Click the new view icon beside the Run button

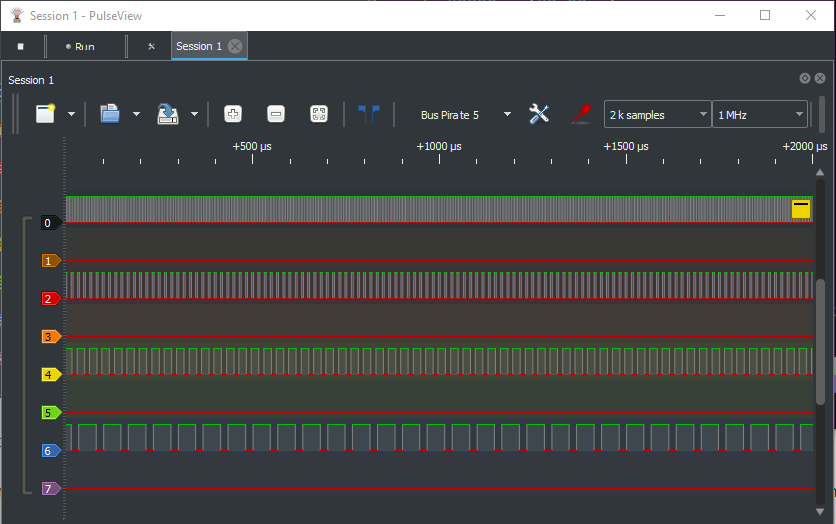151,46
